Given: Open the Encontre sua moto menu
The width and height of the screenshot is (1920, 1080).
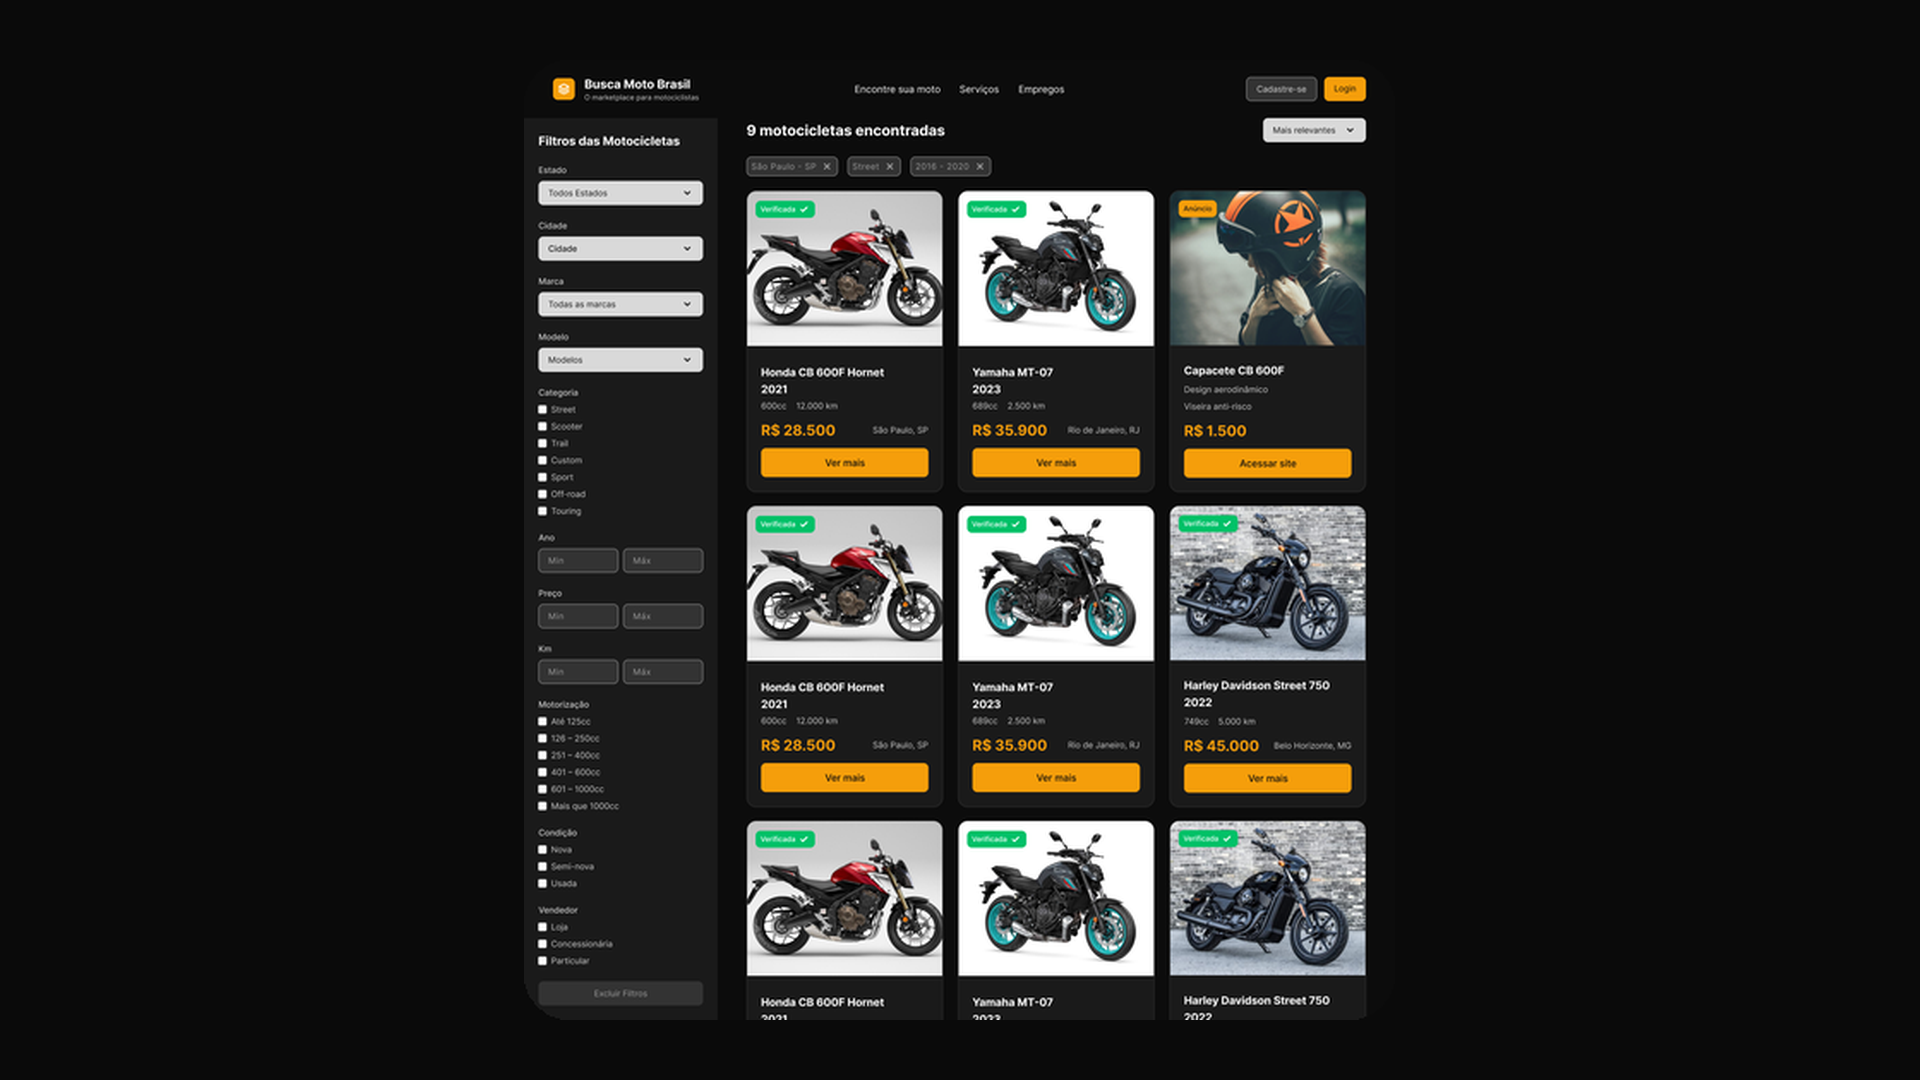Looking at the screenshot, I should point(897,89).
